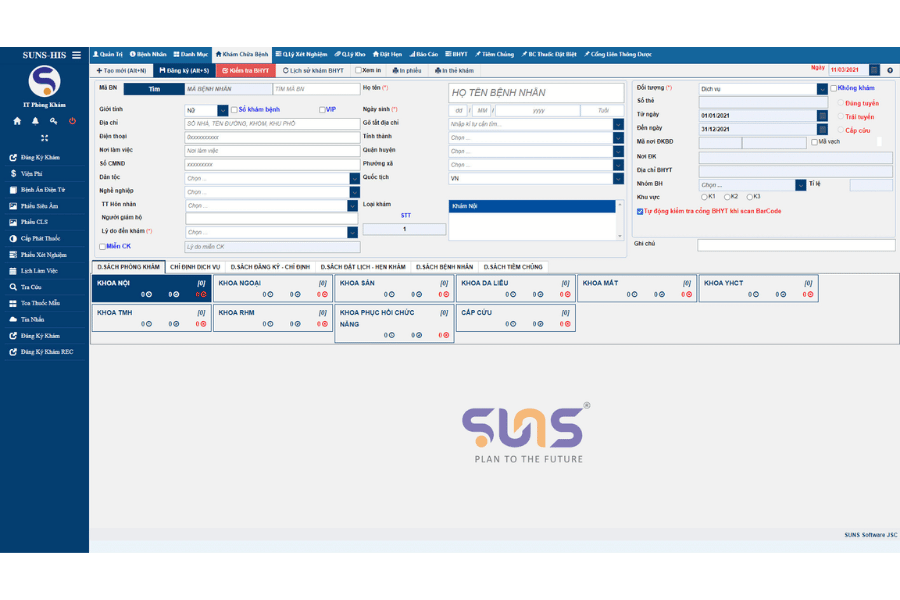Open Phiếu Xét Nghiệm in sidebar

tap(44, 254)
